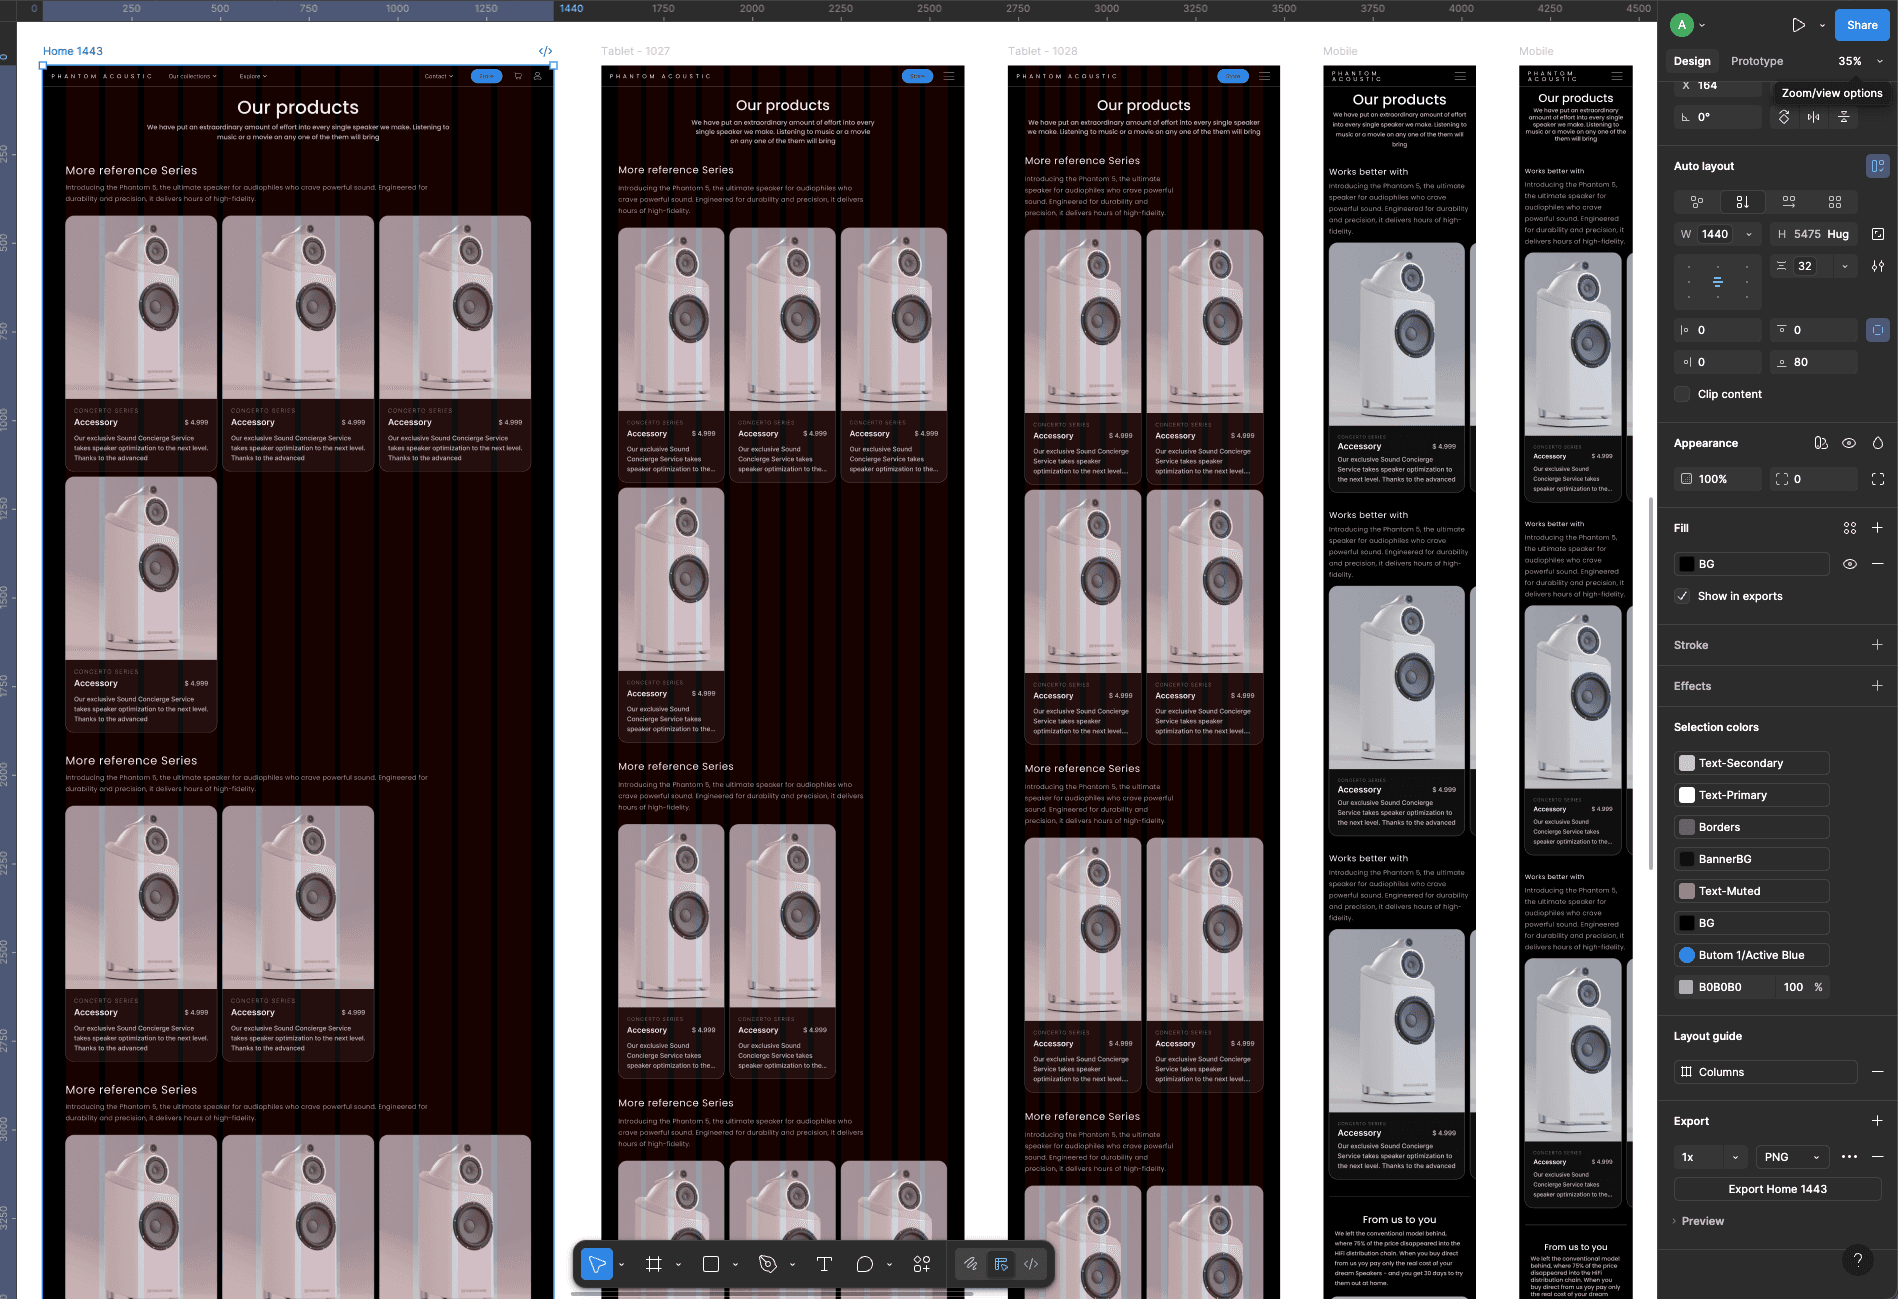1898x1299 pixels.
Task: Open dev mode code icon beside Home 1443
Action: click(545, 51)
